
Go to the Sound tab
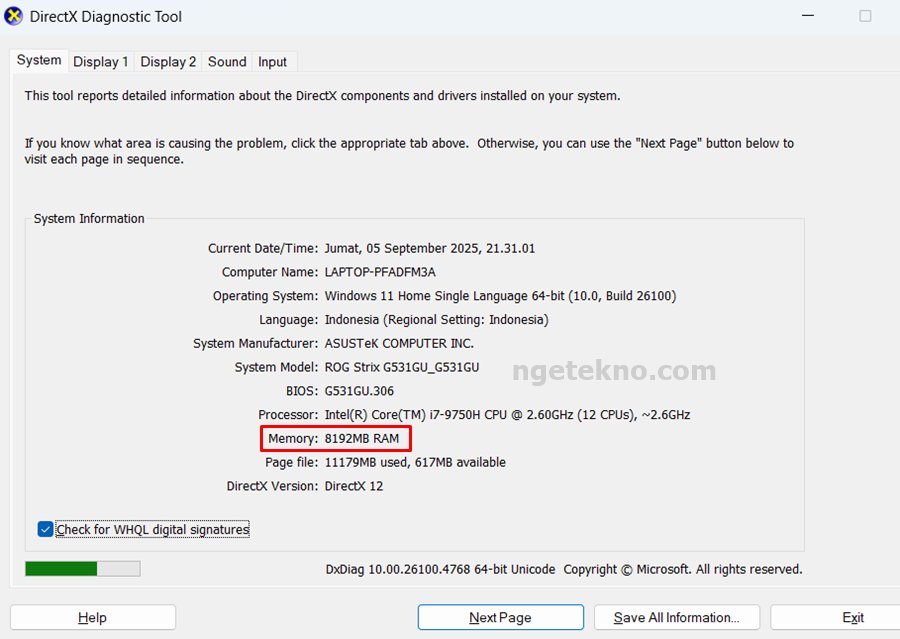(x=227, y=62)
